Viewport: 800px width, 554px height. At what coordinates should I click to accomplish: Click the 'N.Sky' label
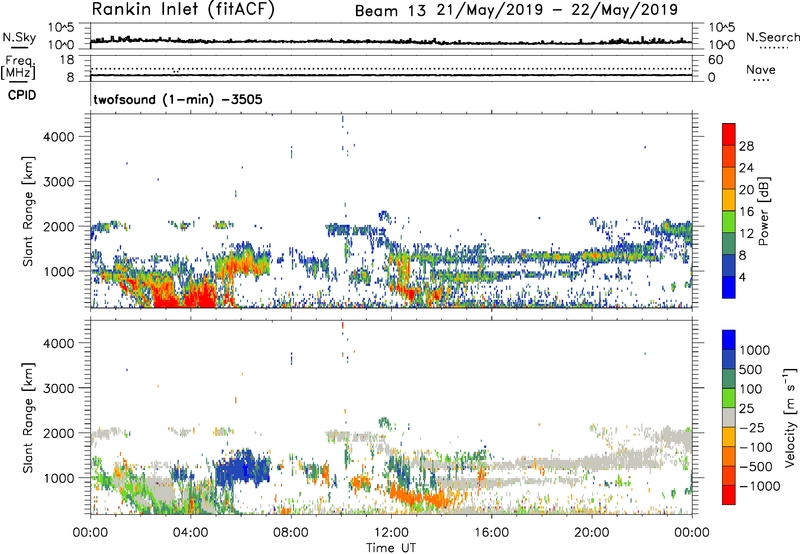(19, 37)
